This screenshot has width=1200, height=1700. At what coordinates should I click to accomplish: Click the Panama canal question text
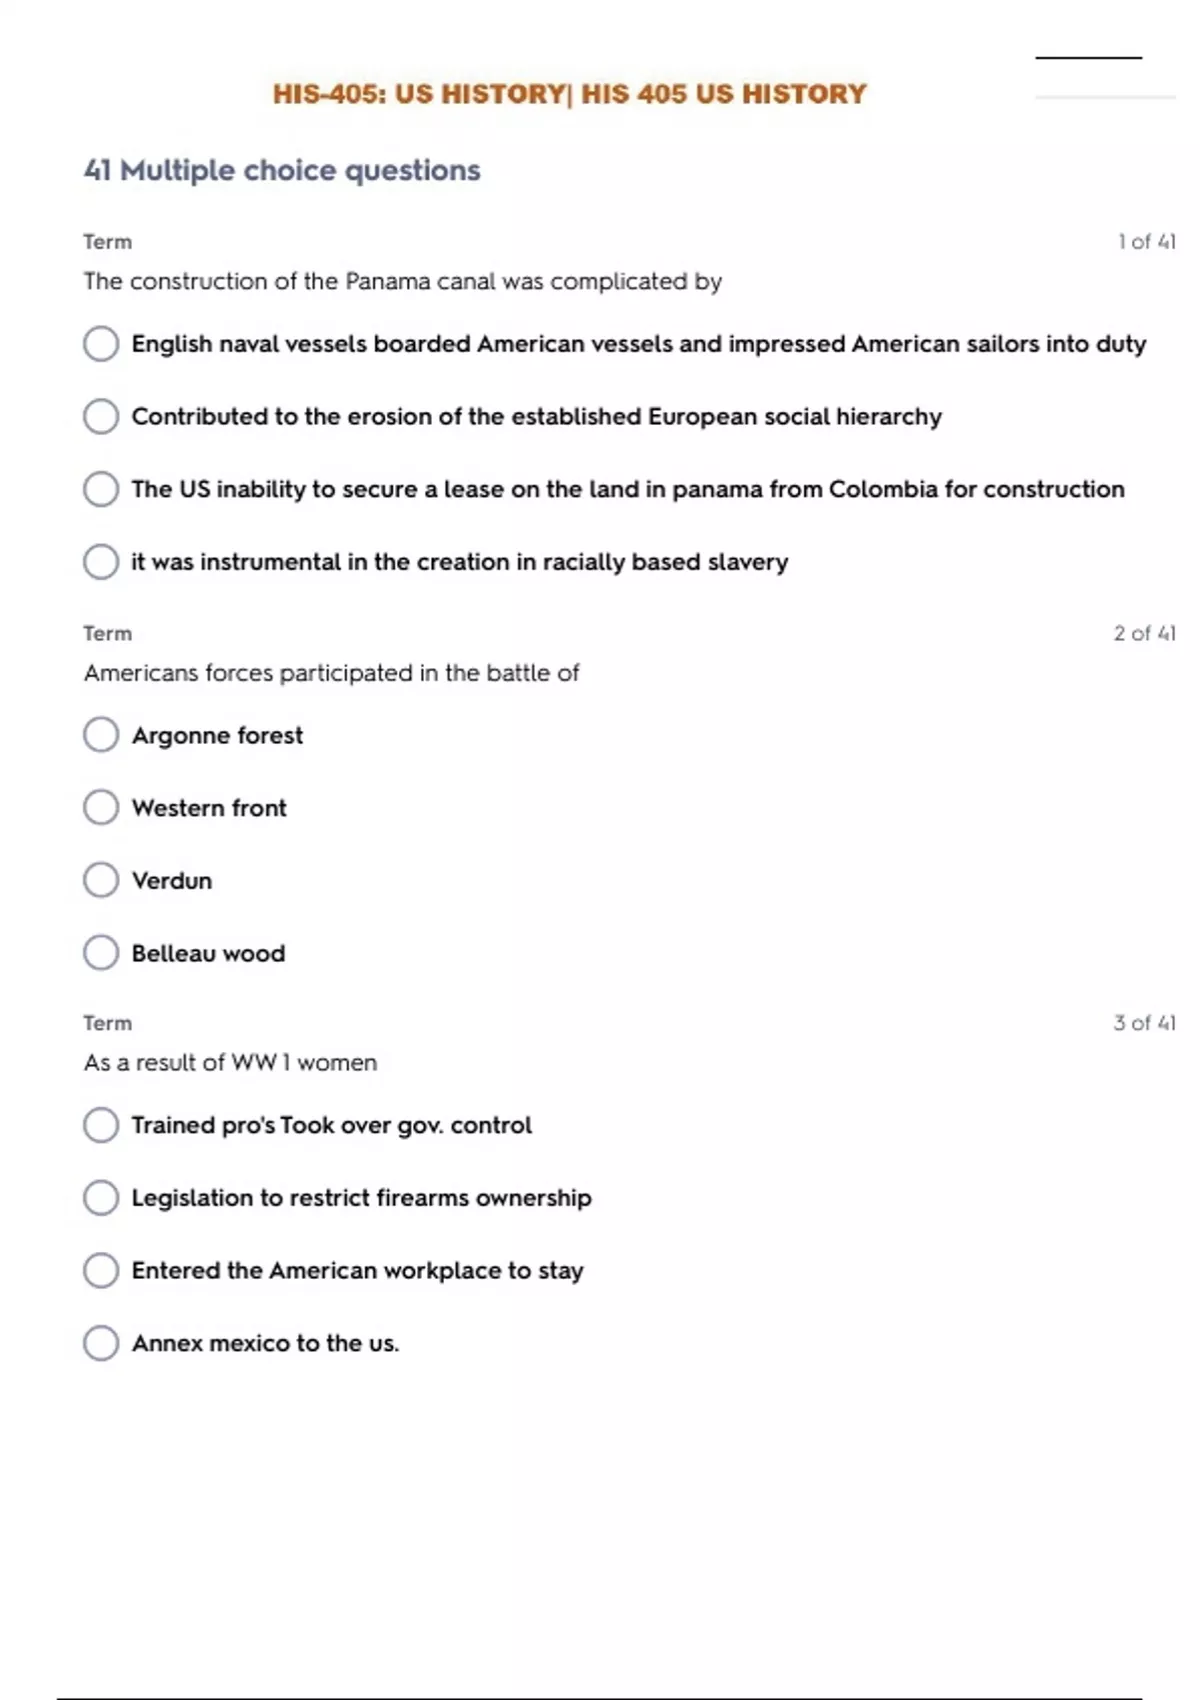[402, 282]
